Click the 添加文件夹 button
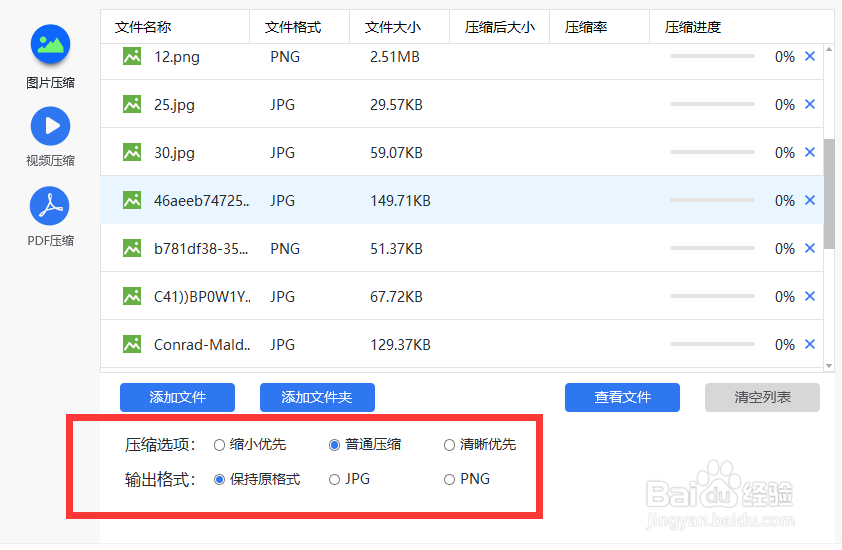Screen dimensions: 842x550 click(x=317, y=397)
